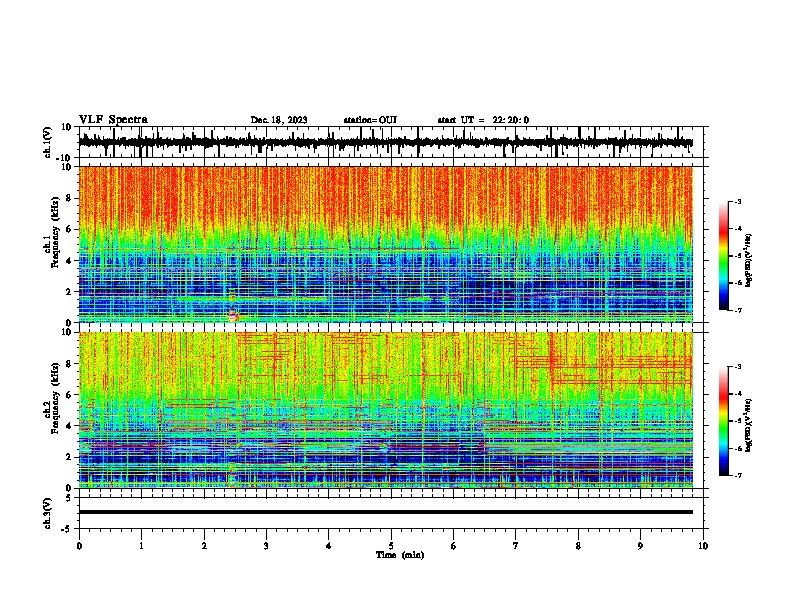Click the "10" kHz tick on the ch.2 frequency axis
Screen dimensions: 792x612
coord(67,332)
